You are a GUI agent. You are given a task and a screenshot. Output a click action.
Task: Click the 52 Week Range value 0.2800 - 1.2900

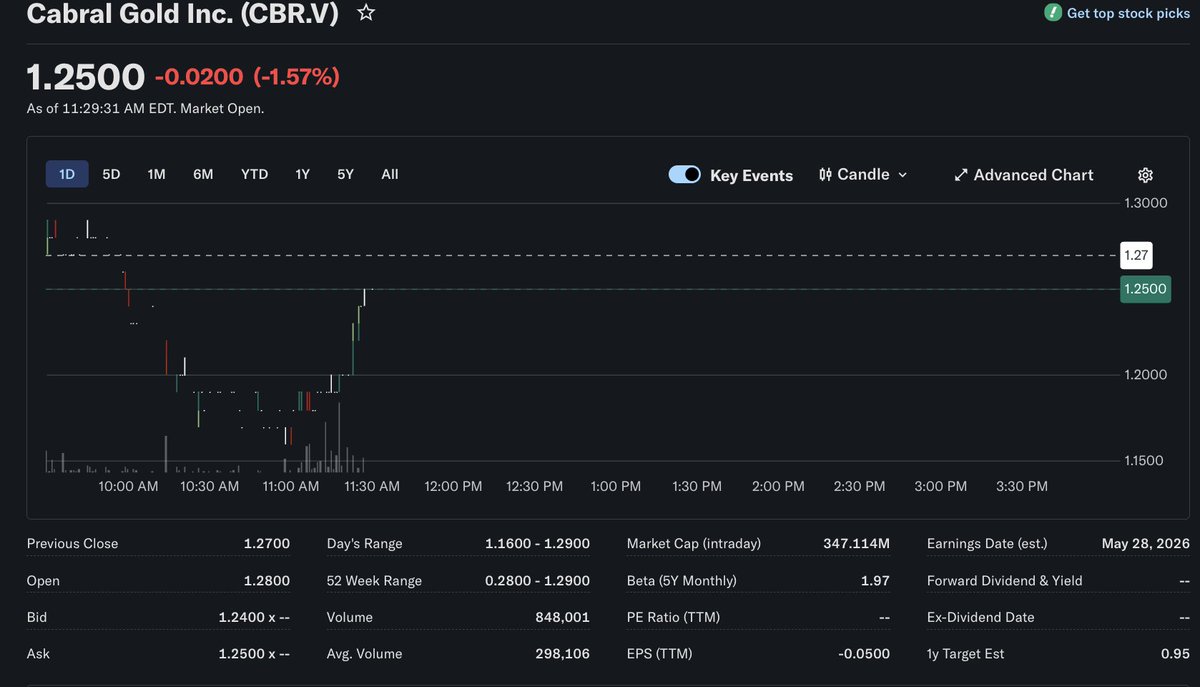point(537,581)
